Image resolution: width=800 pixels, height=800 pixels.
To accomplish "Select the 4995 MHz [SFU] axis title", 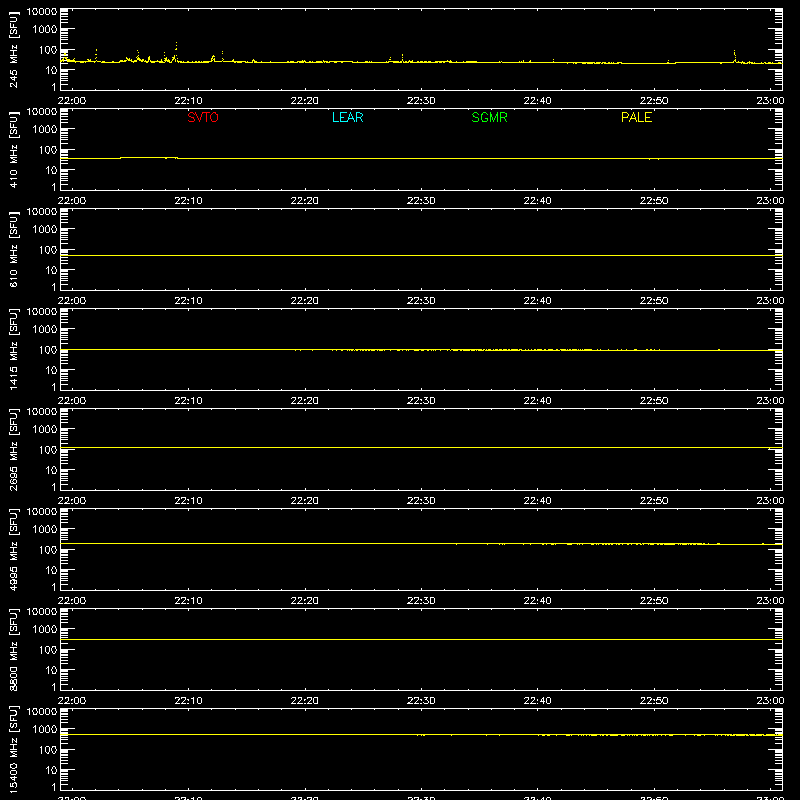I will 13,550.
